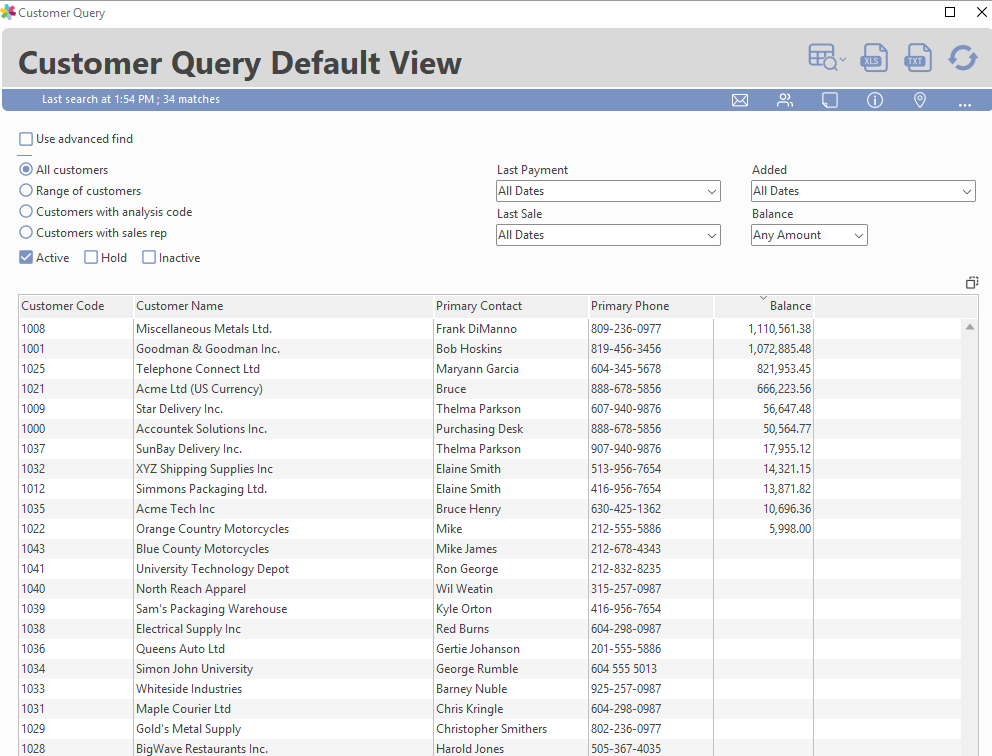Open the Last Sale date dropdown
Screen dimensions: 992x756
608,235
